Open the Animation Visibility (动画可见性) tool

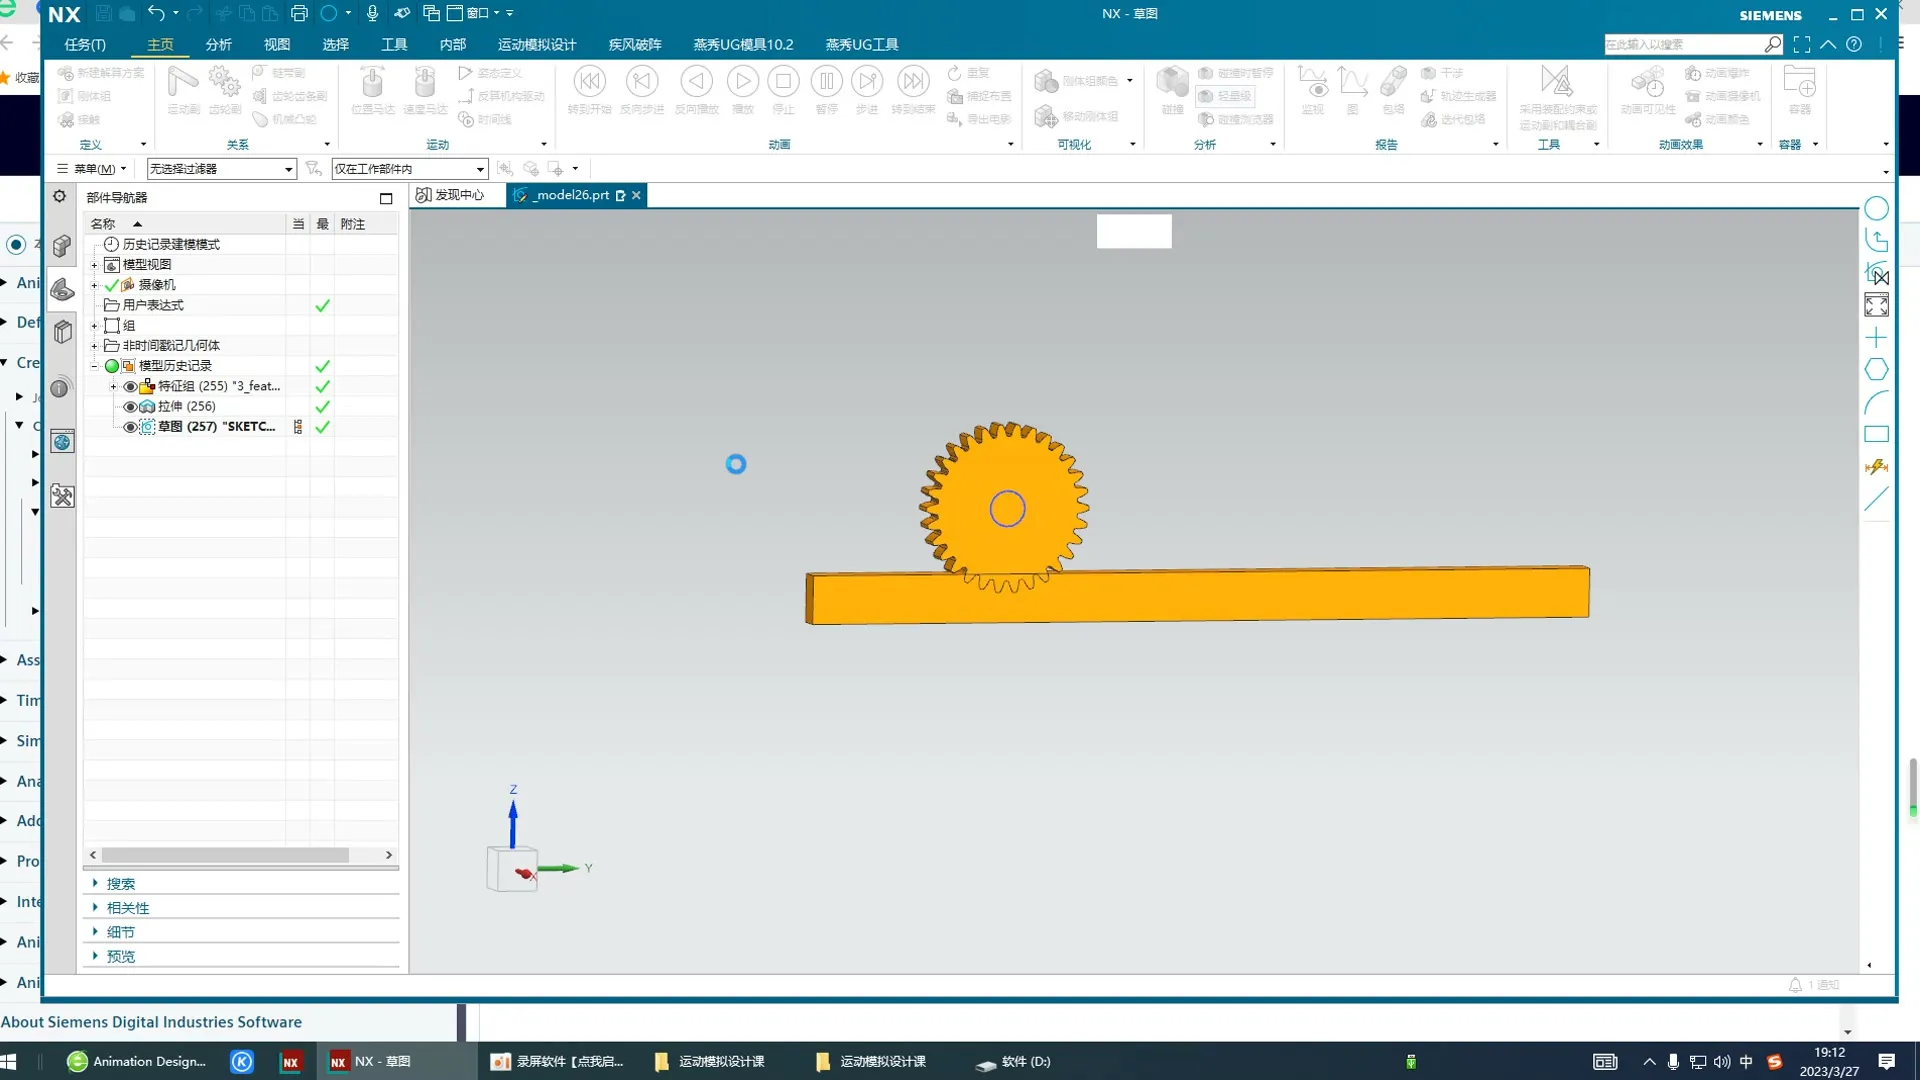click(x=1646, y=84)
